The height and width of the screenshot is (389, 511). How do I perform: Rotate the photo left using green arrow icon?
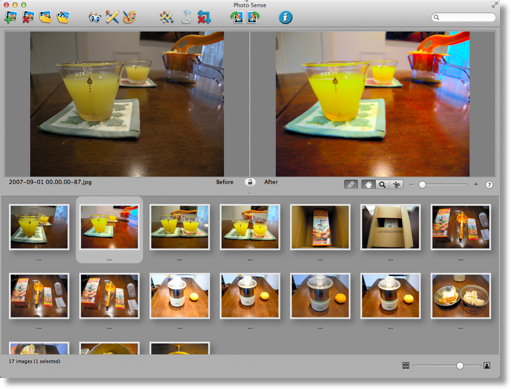click(x=236, y=17)
